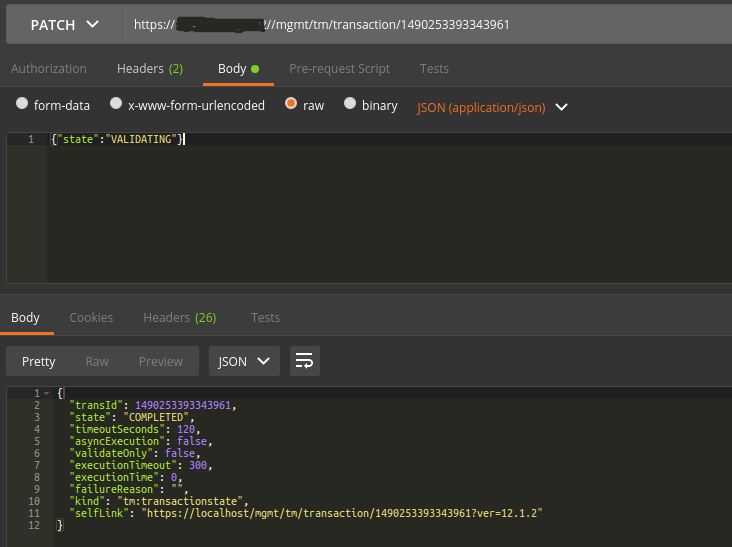Open the JSON (application/json) content type dropdown

tap(492, 106)
